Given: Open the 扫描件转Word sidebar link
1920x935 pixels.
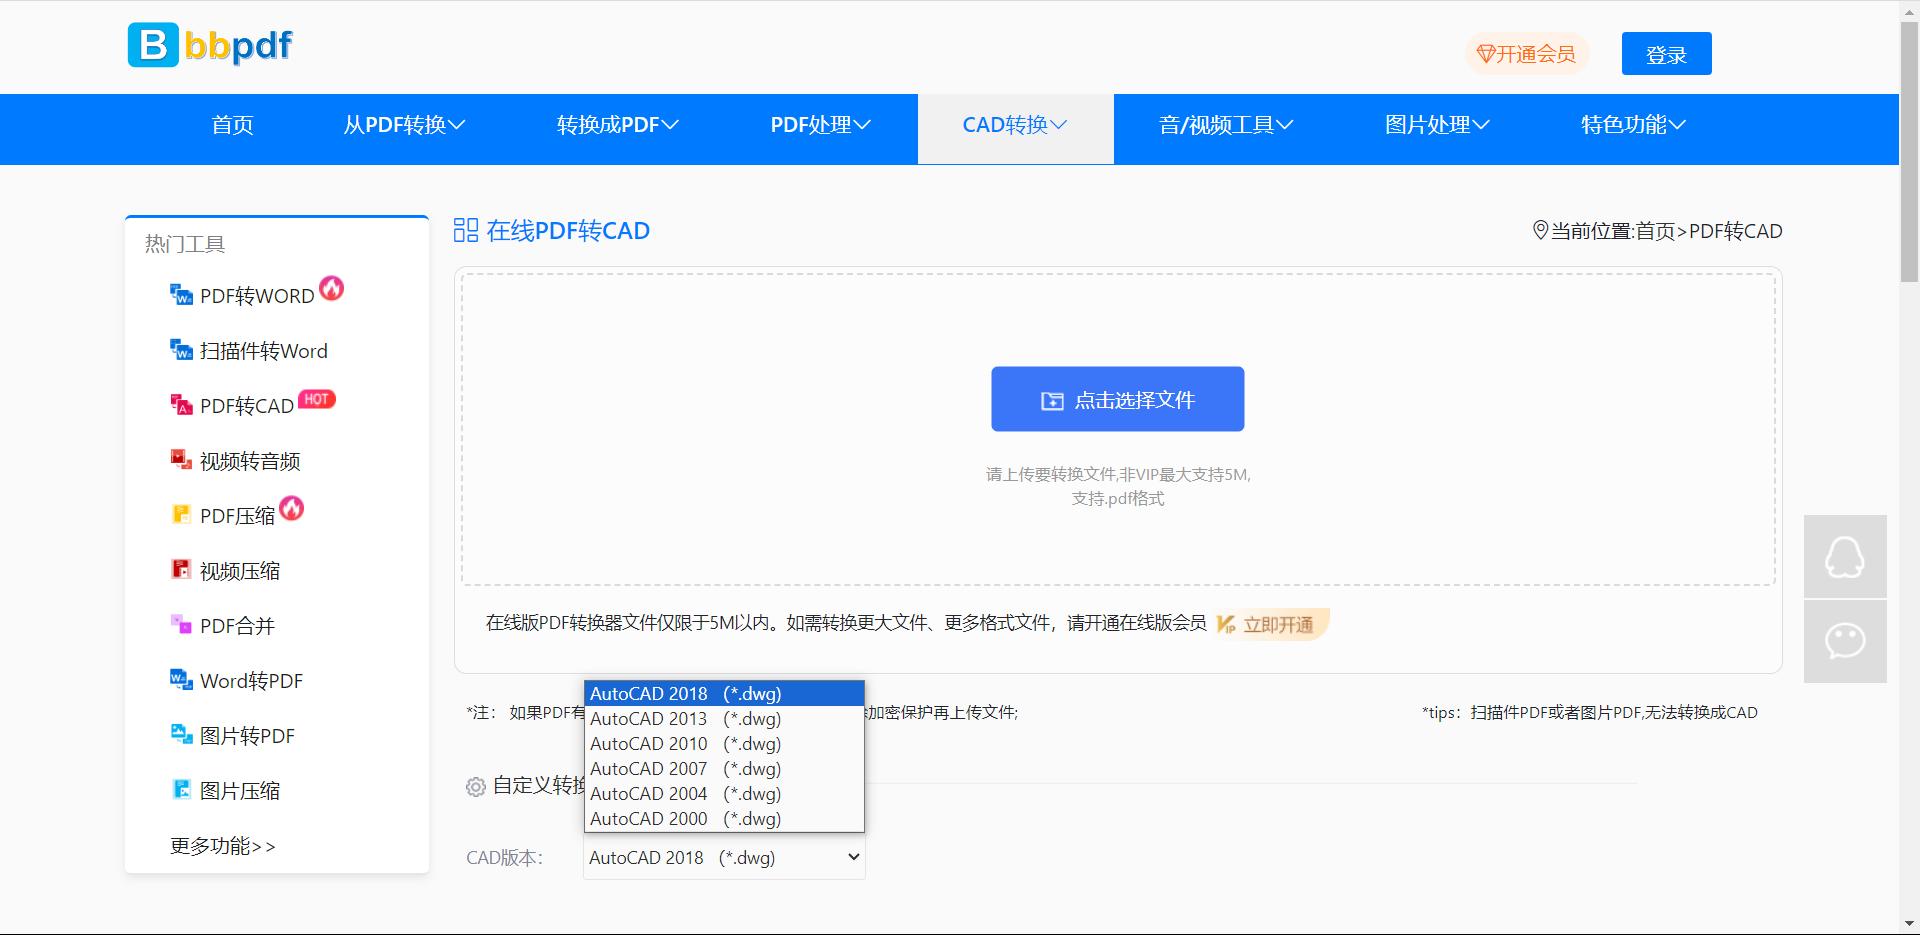Looking at the screenshot, I should click(264, 351).
